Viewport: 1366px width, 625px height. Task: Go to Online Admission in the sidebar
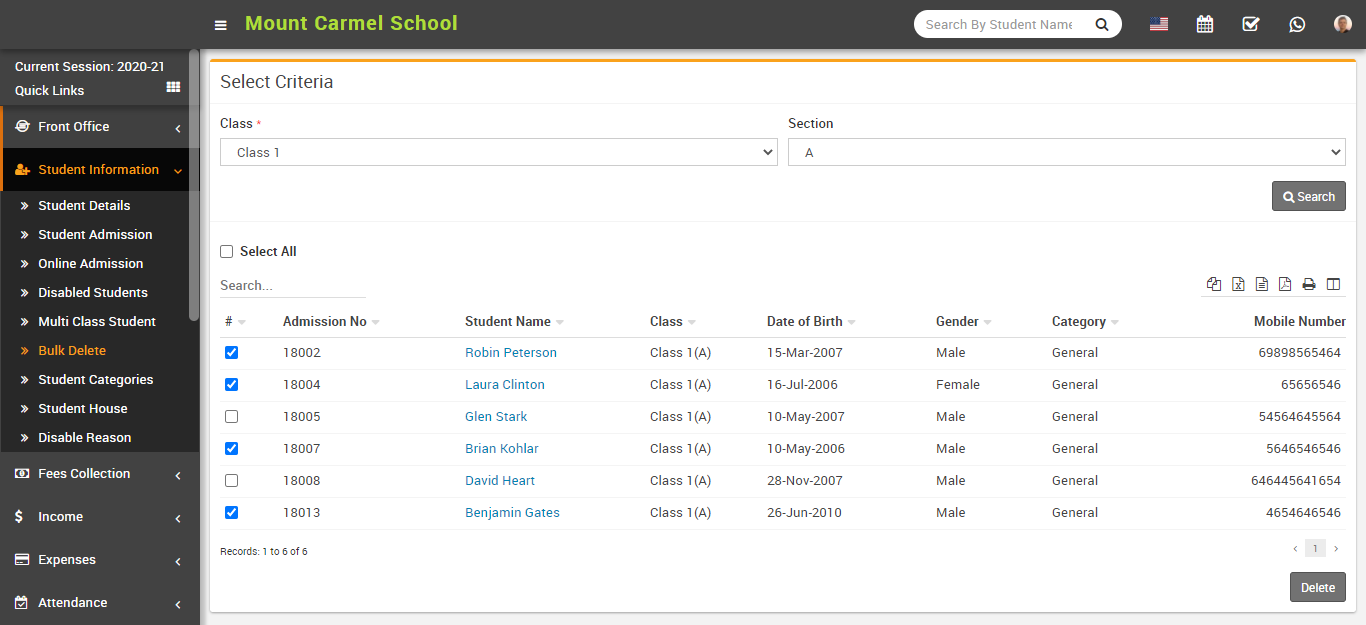click(x=90, y=263)
